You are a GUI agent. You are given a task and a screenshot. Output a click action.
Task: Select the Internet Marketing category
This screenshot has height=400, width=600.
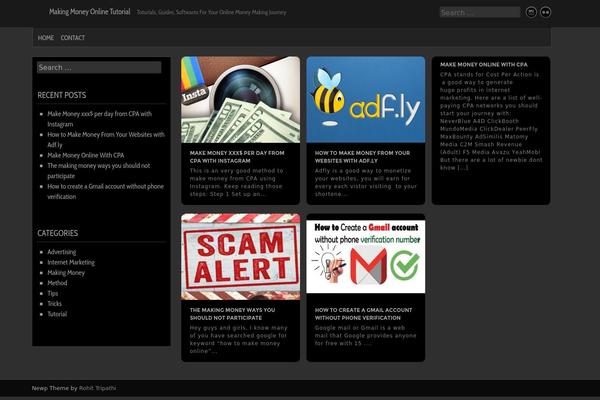[x=71, y=262]
